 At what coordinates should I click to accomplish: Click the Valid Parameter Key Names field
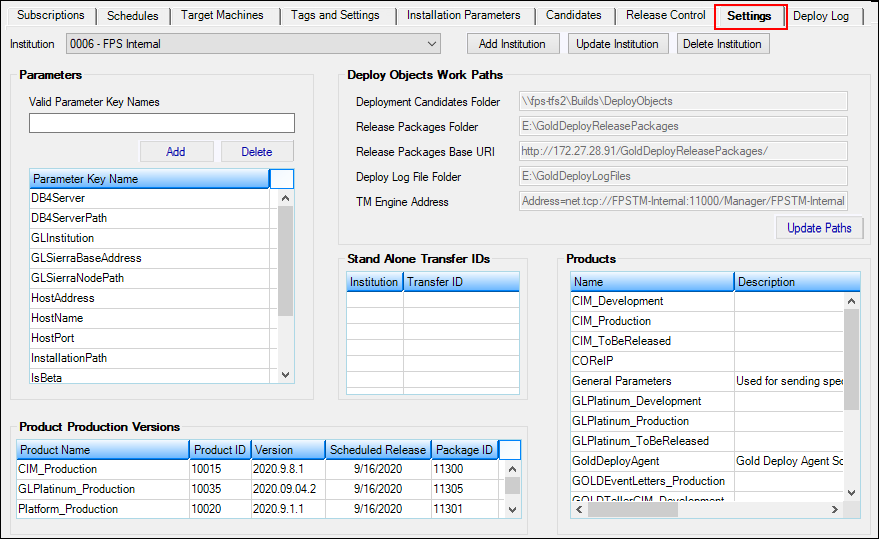(x=162, y=123)
